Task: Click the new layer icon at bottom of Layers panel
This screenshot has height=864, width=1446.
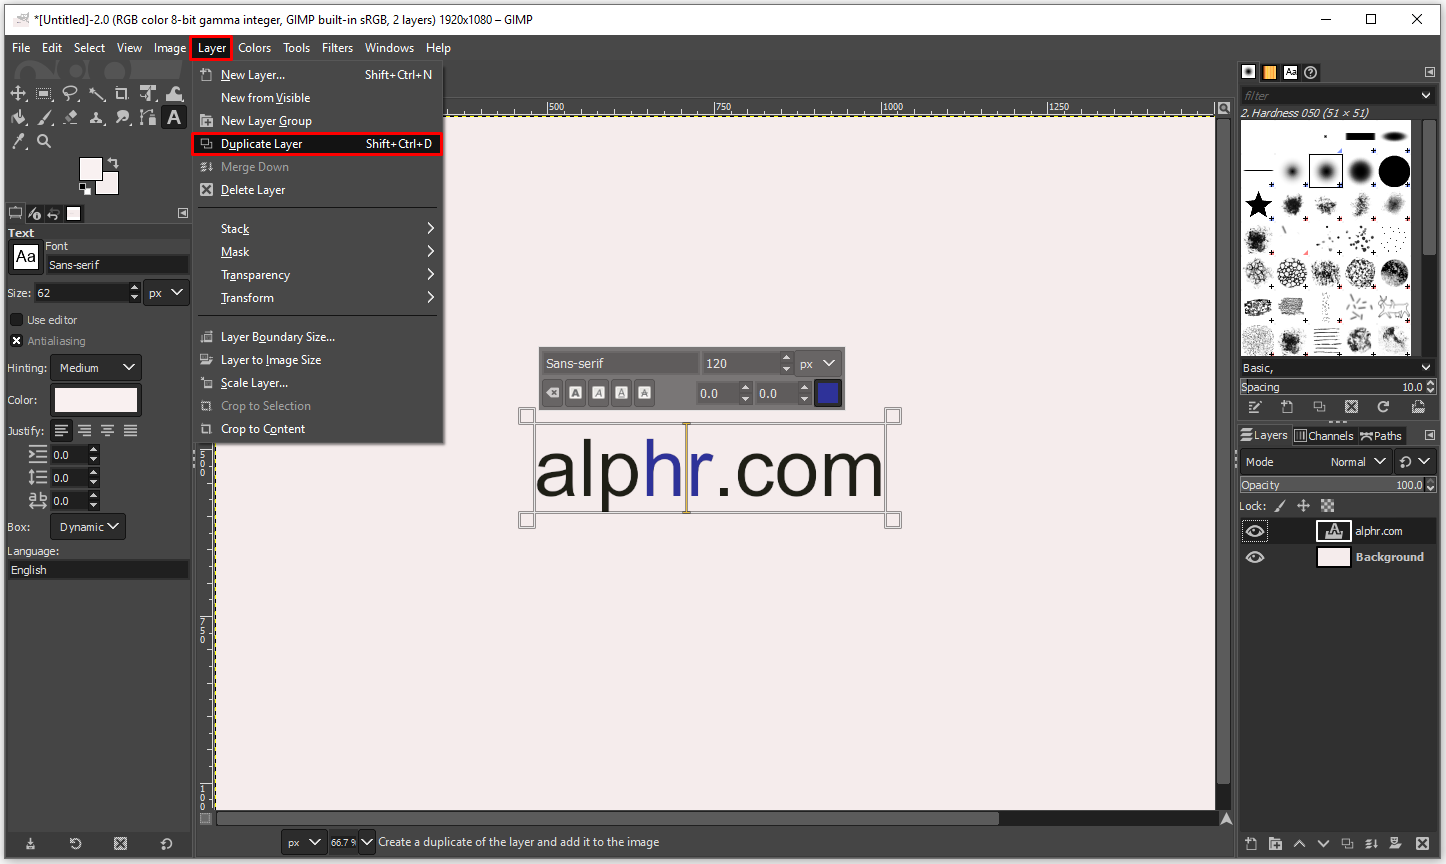Action: 1251,844
